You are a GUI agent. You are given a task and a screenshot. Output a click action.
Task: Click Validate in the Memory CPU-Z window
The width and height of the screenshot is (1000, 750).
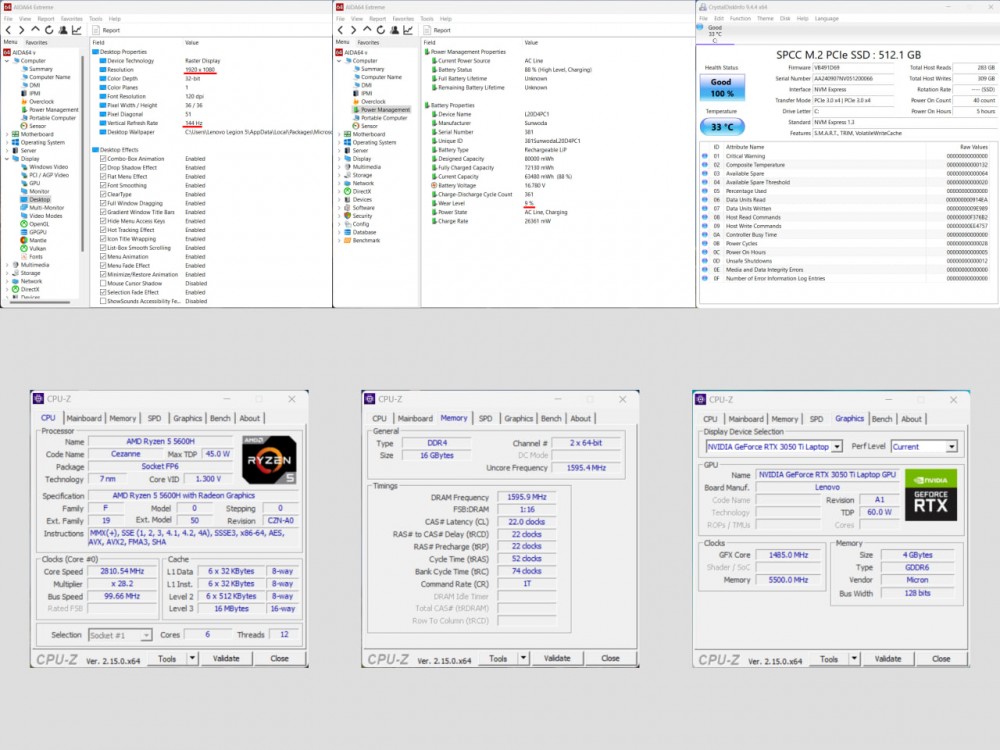(x=557, y=659)
